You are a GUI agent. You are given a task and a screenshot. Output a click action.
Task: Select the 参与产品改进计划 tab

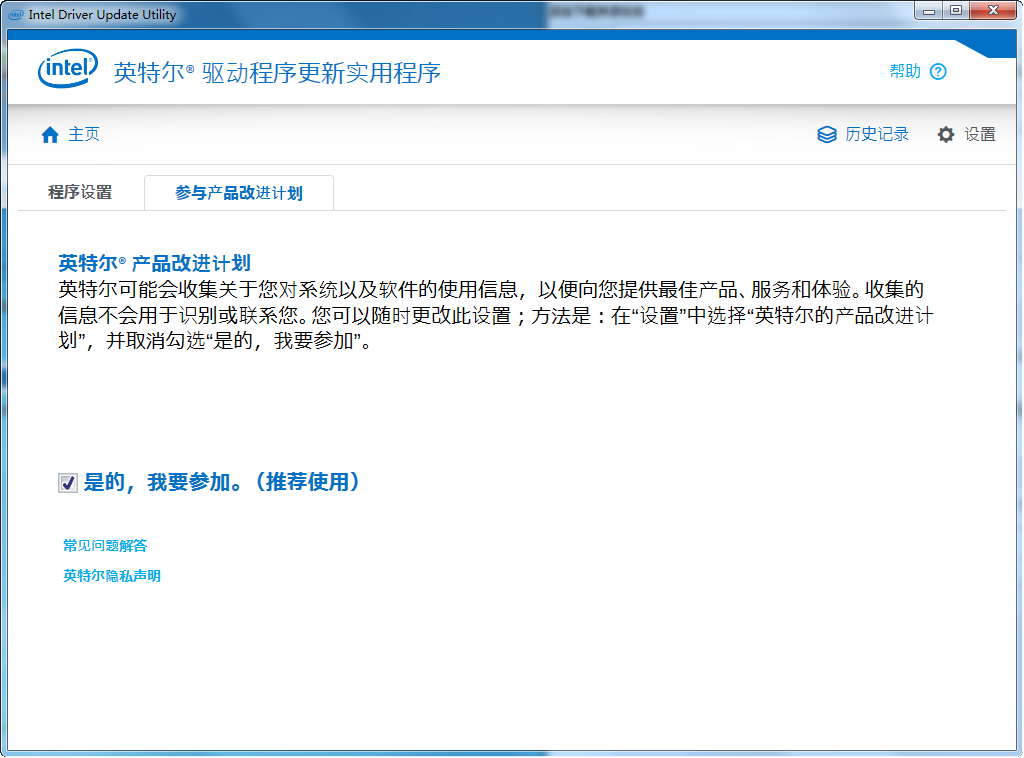[x=239, y=193]
